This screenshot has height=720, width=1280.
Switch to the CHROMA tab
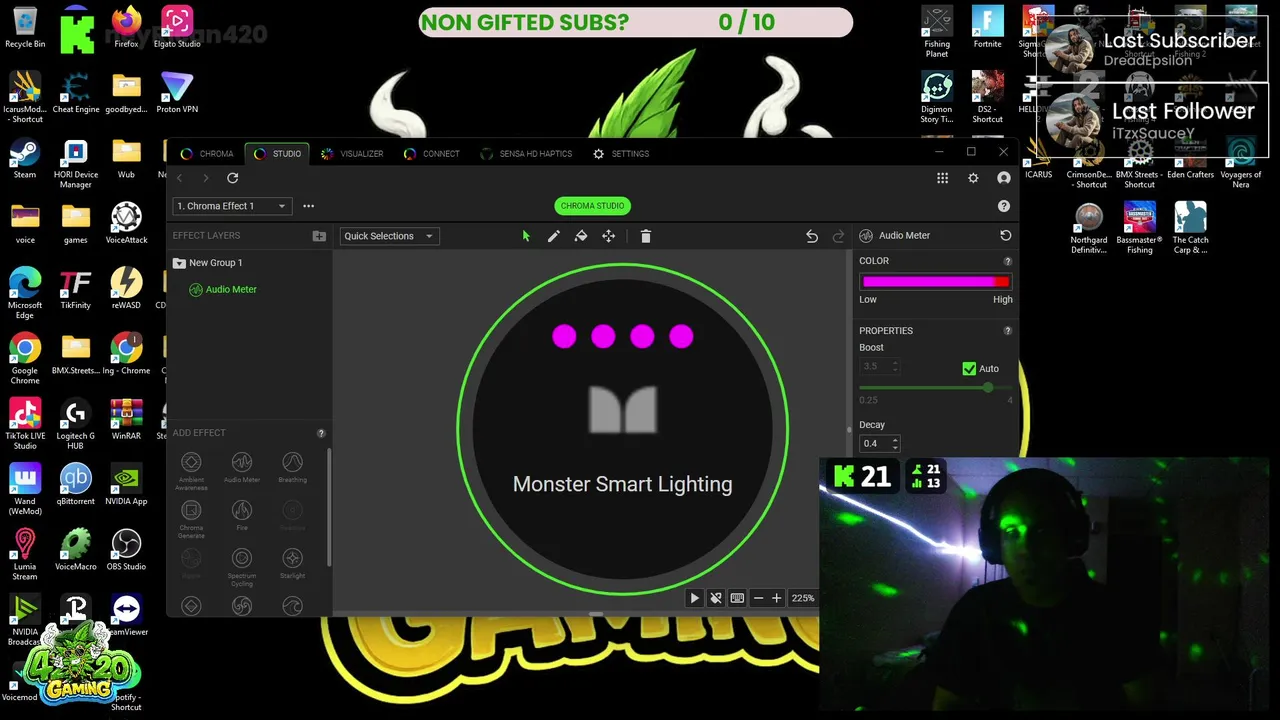click(x=207, y=154)
